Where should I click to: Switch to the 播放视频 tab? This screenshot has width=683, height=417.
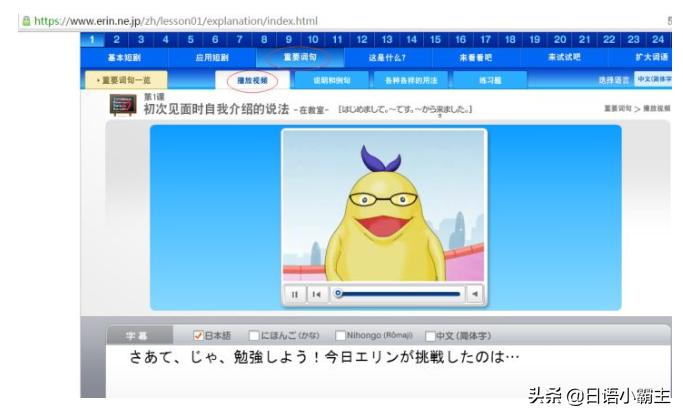pos(252,80)
